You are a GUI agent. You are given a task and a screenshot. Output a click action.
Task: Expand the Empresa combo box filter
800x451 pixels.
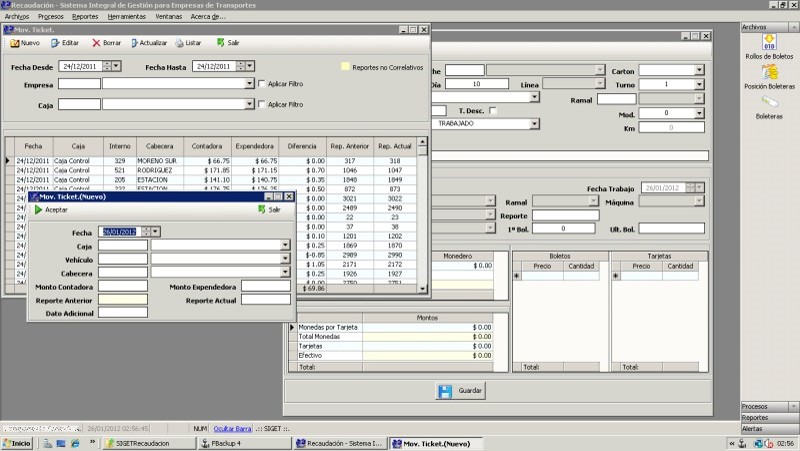(249, 83)
